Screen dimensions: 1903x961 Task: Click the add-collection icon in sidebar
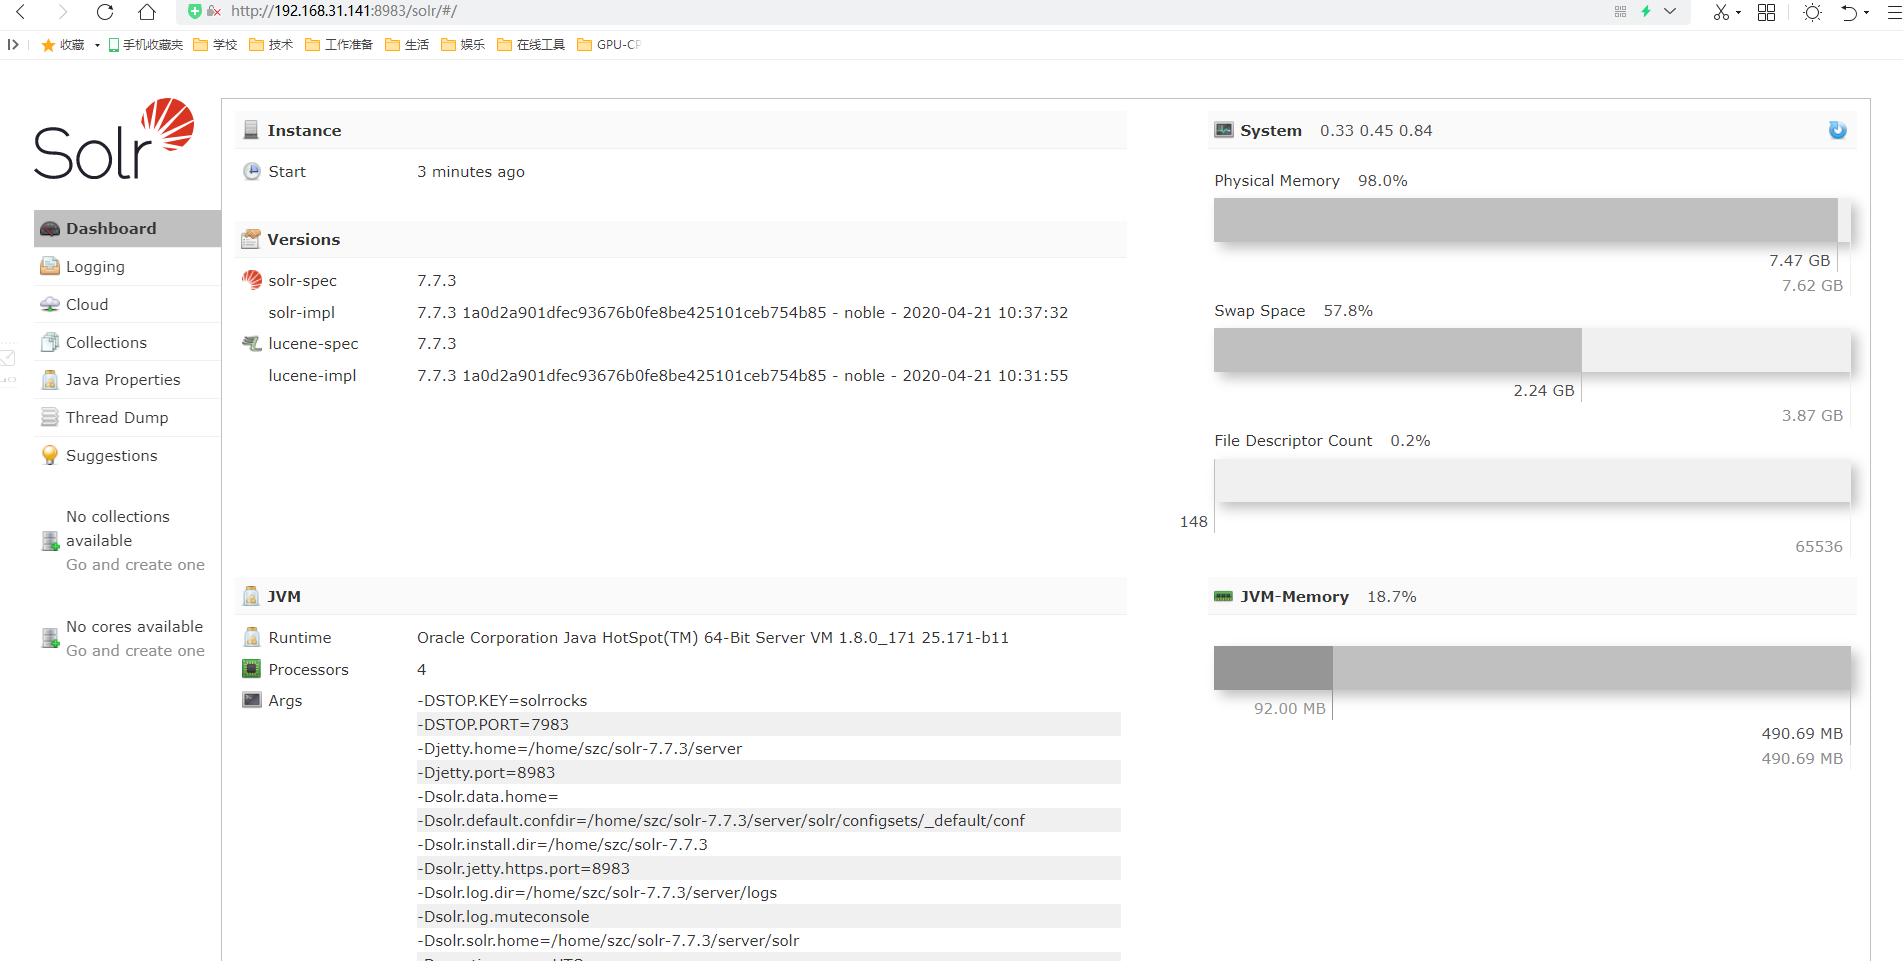(x=50, y=541)
